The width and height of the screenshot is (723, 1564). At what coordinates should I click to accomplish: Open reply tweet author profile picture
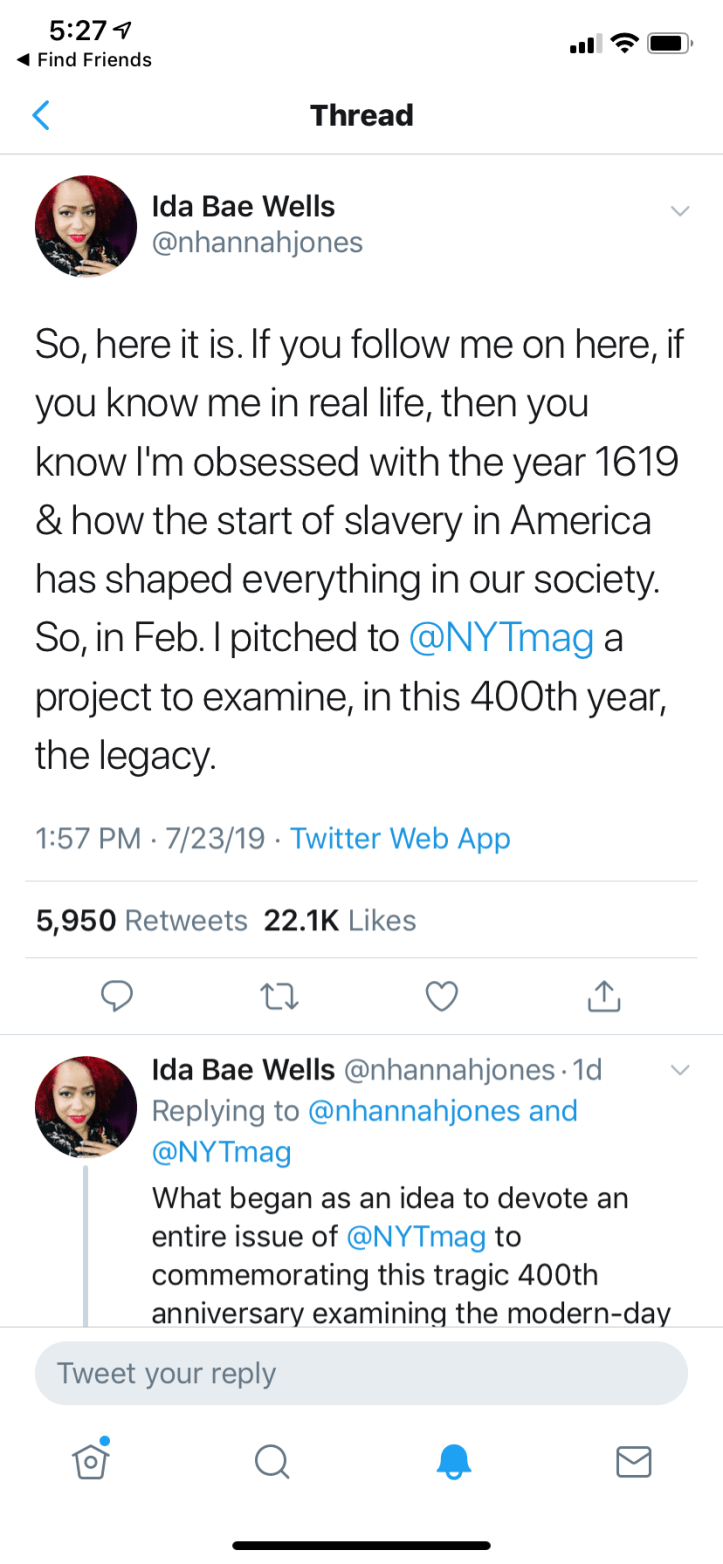86,1106
